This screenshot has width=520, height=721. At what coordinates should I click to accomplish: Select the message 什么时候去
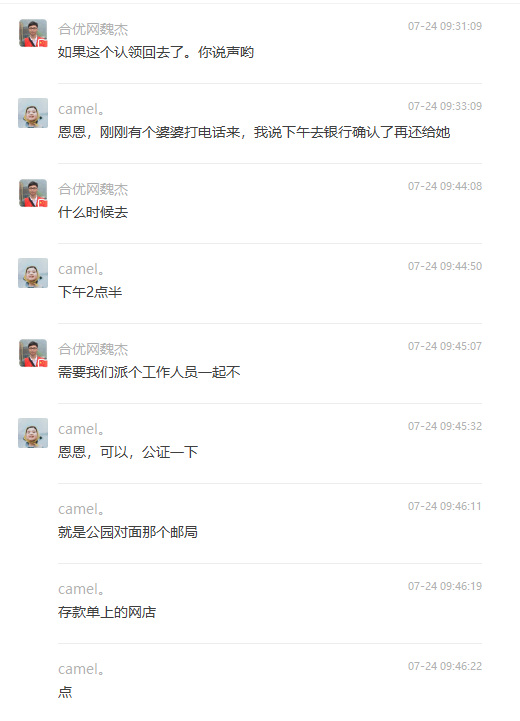93,212
